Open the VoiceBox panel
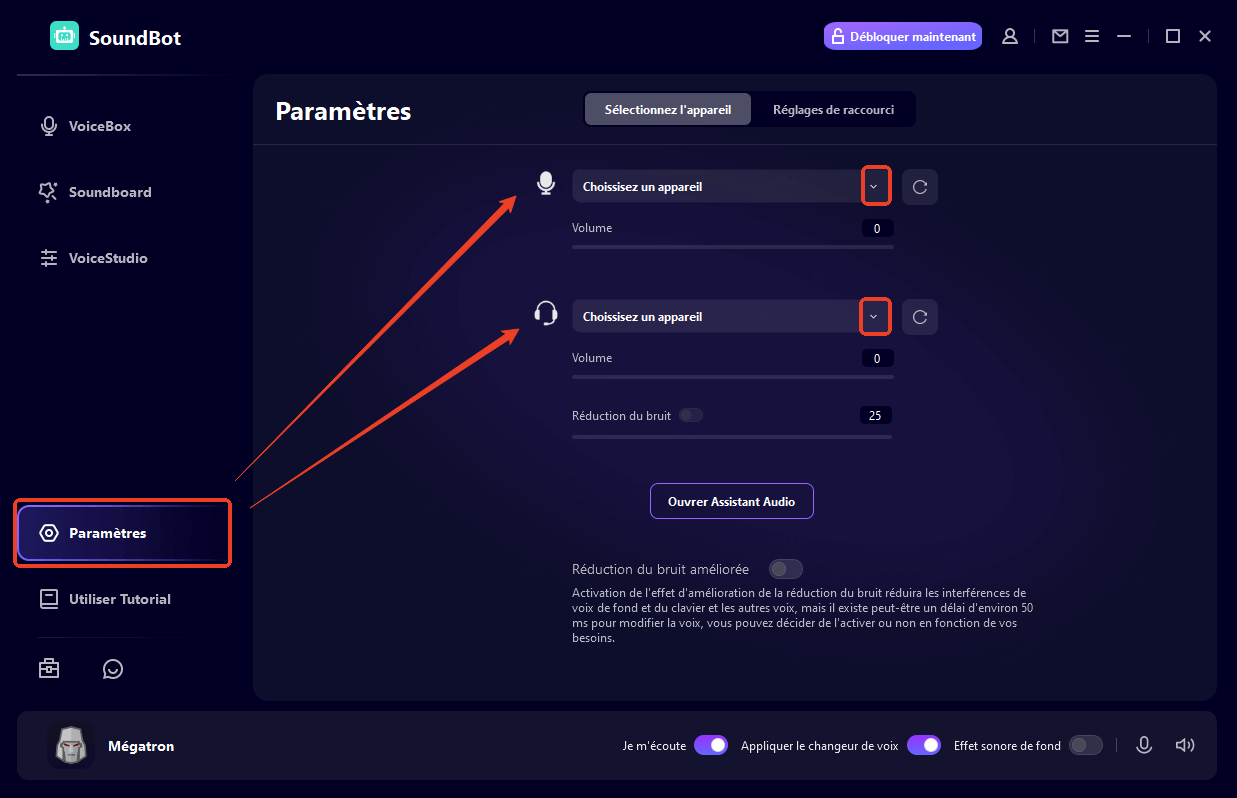Screen dimensions: 1237x798 click(98, 126)
